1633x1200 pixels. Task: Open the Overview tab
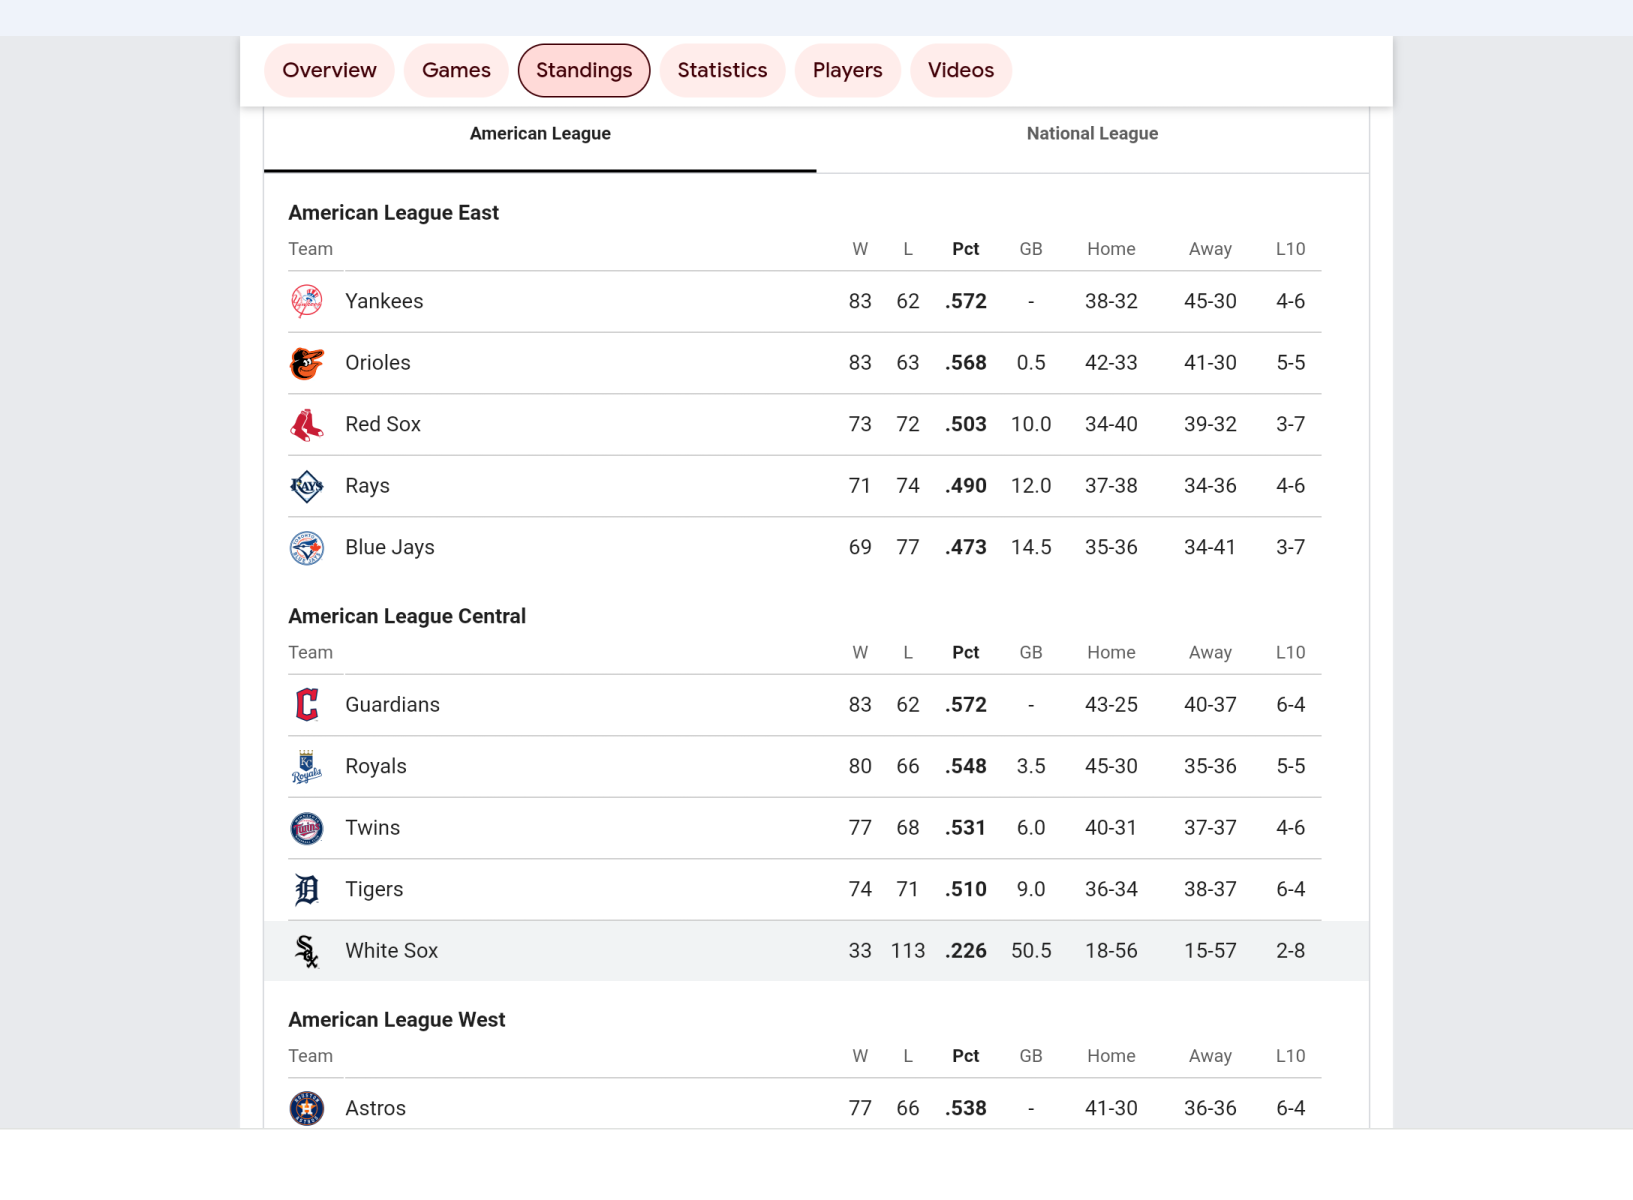(x=329, y=70)
